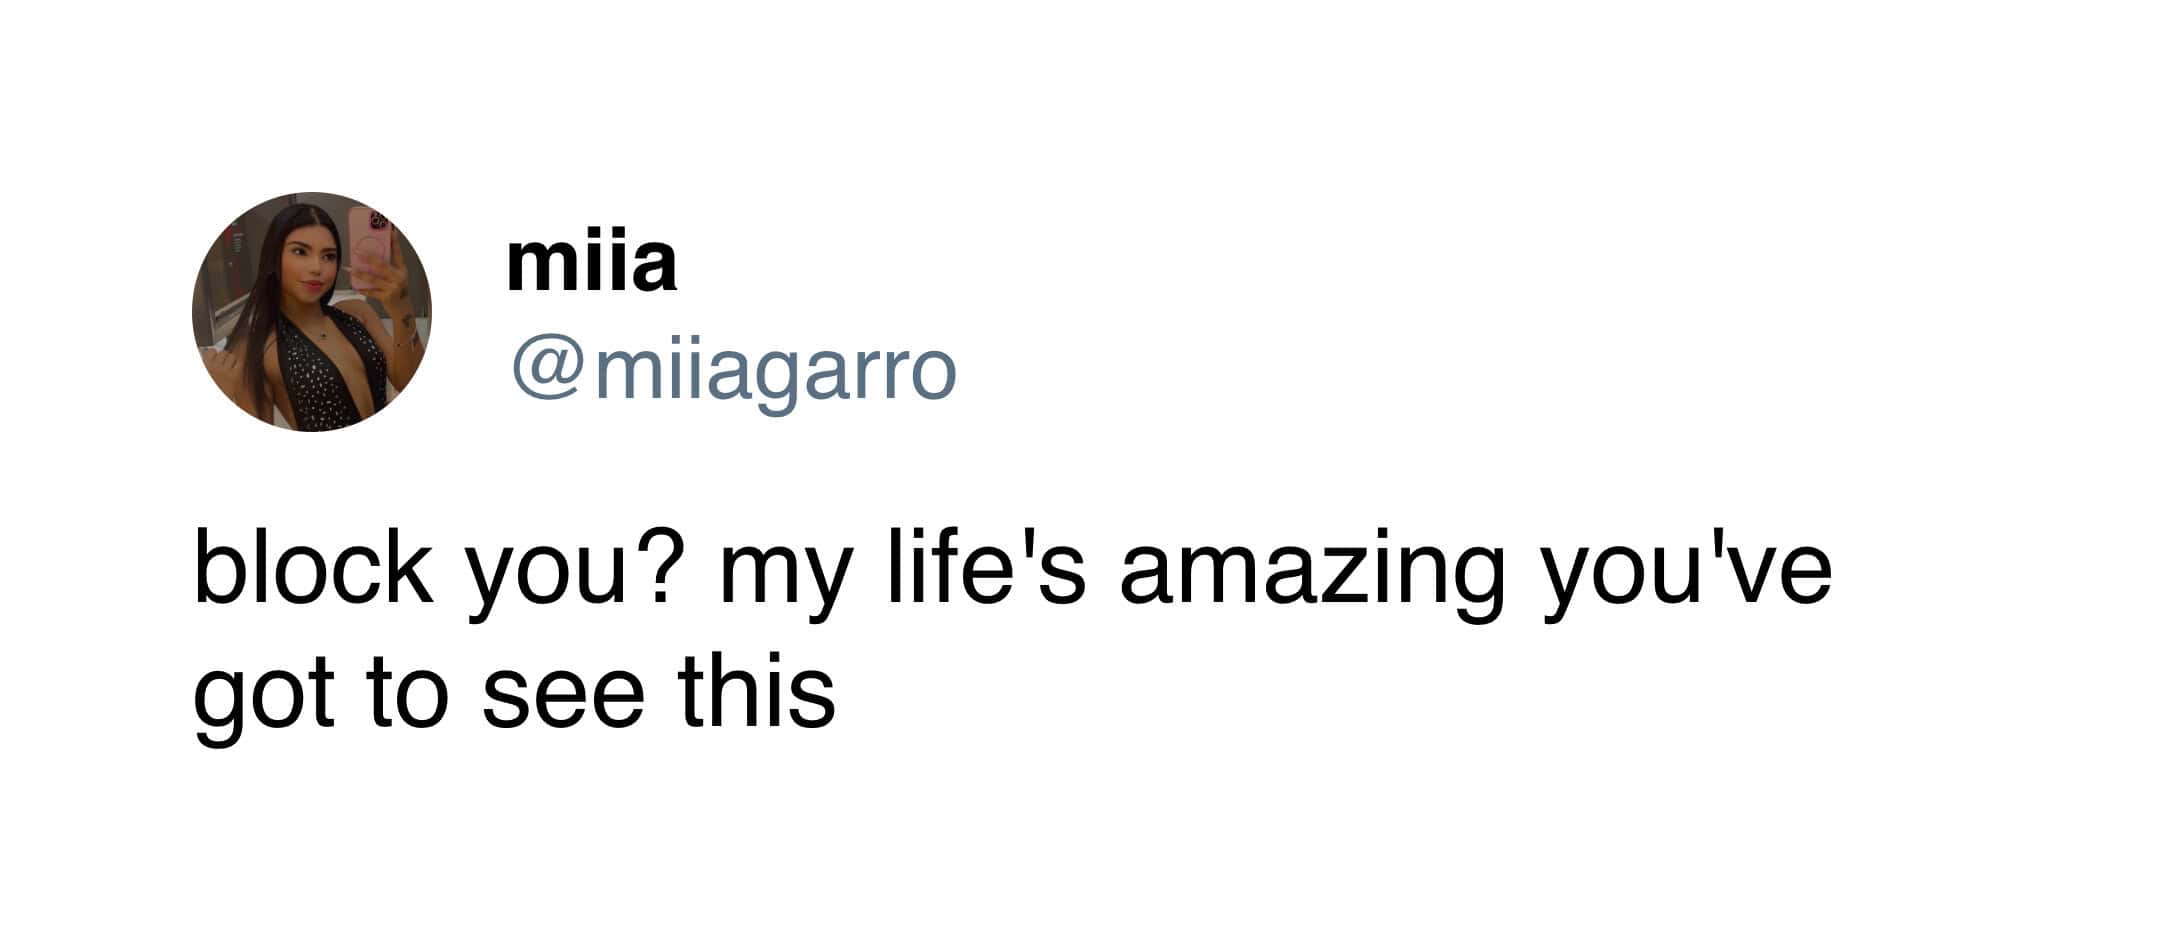Click the @ symbol in the handle
This screenshot has width=2160, height=946.
point(549,372)
